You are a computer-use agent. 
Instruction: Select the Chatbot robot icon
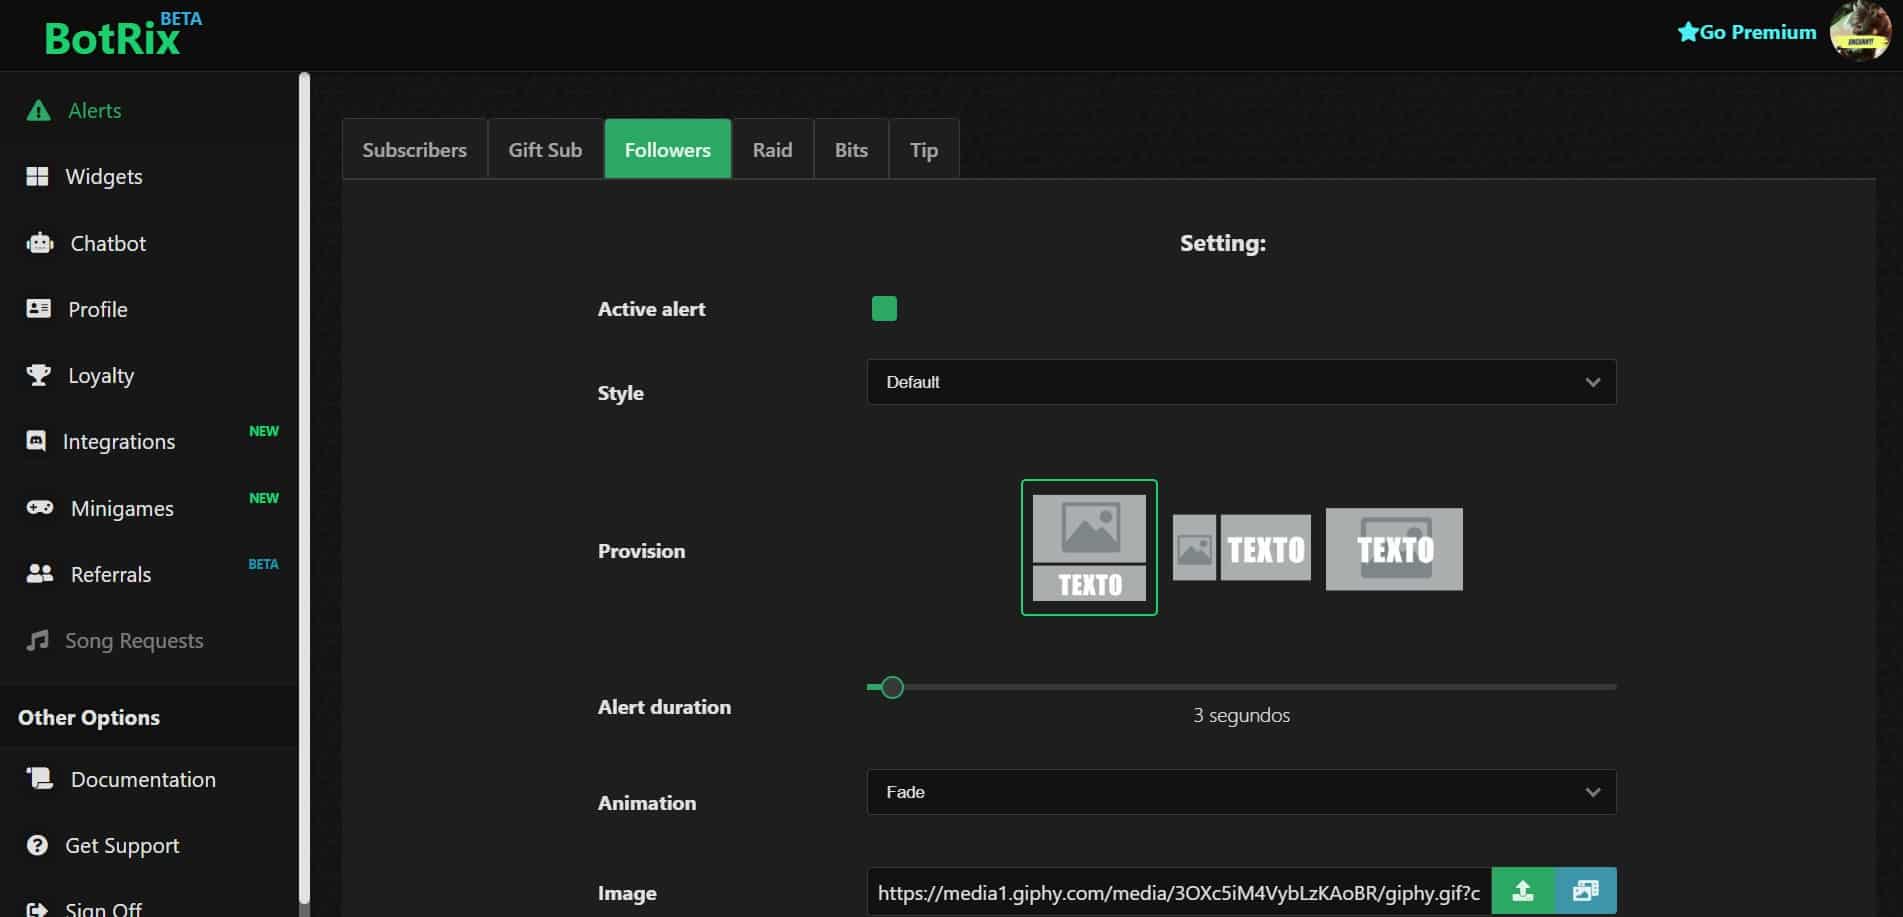pyautogui.click(x=37, y=243)
